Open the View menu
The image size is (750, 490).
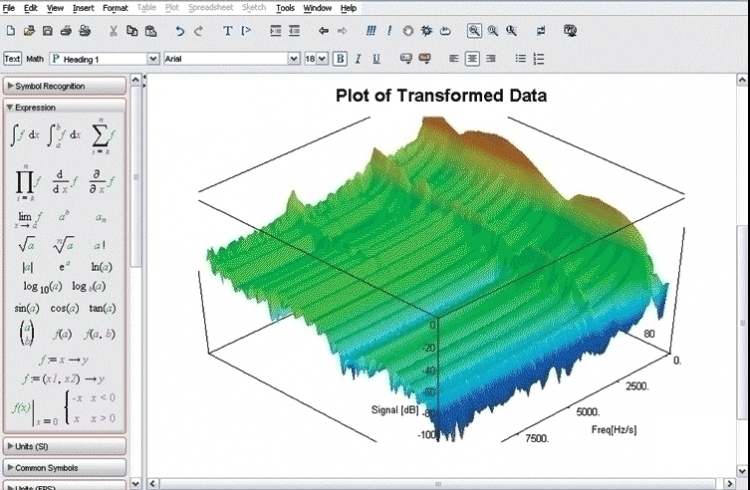(55, 8)
